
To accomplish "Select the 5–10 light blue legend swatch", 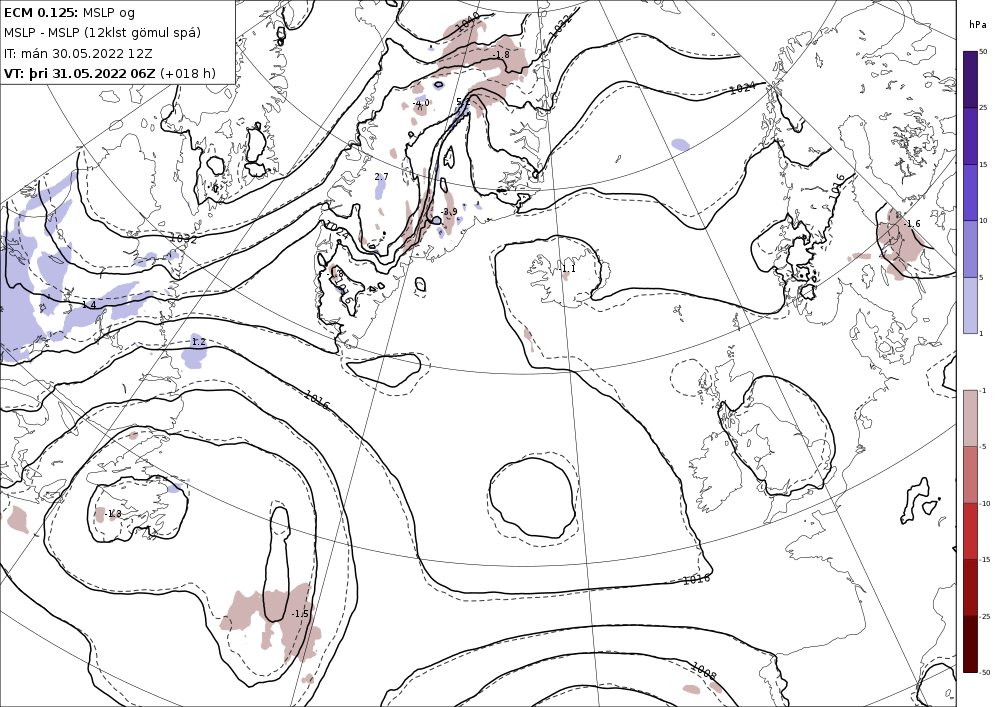I will (970, 249).
